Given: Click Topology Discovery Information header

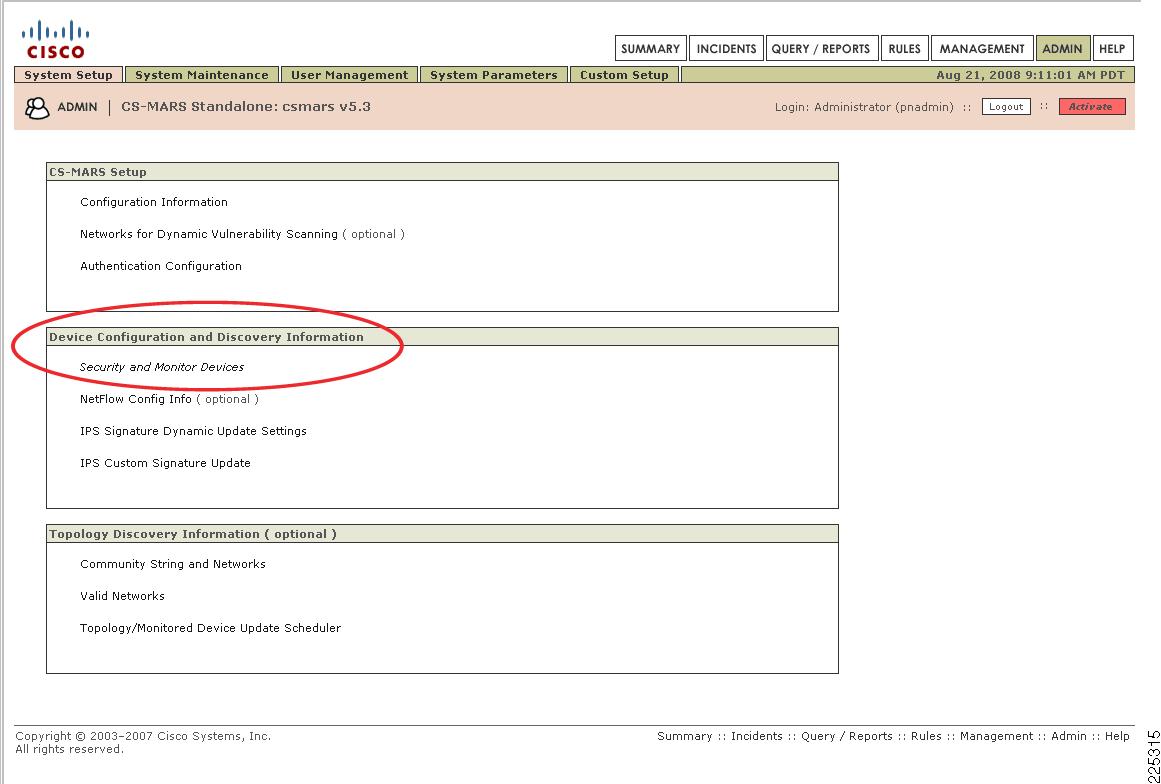Looking at the screenshot, I should [442, 534].
